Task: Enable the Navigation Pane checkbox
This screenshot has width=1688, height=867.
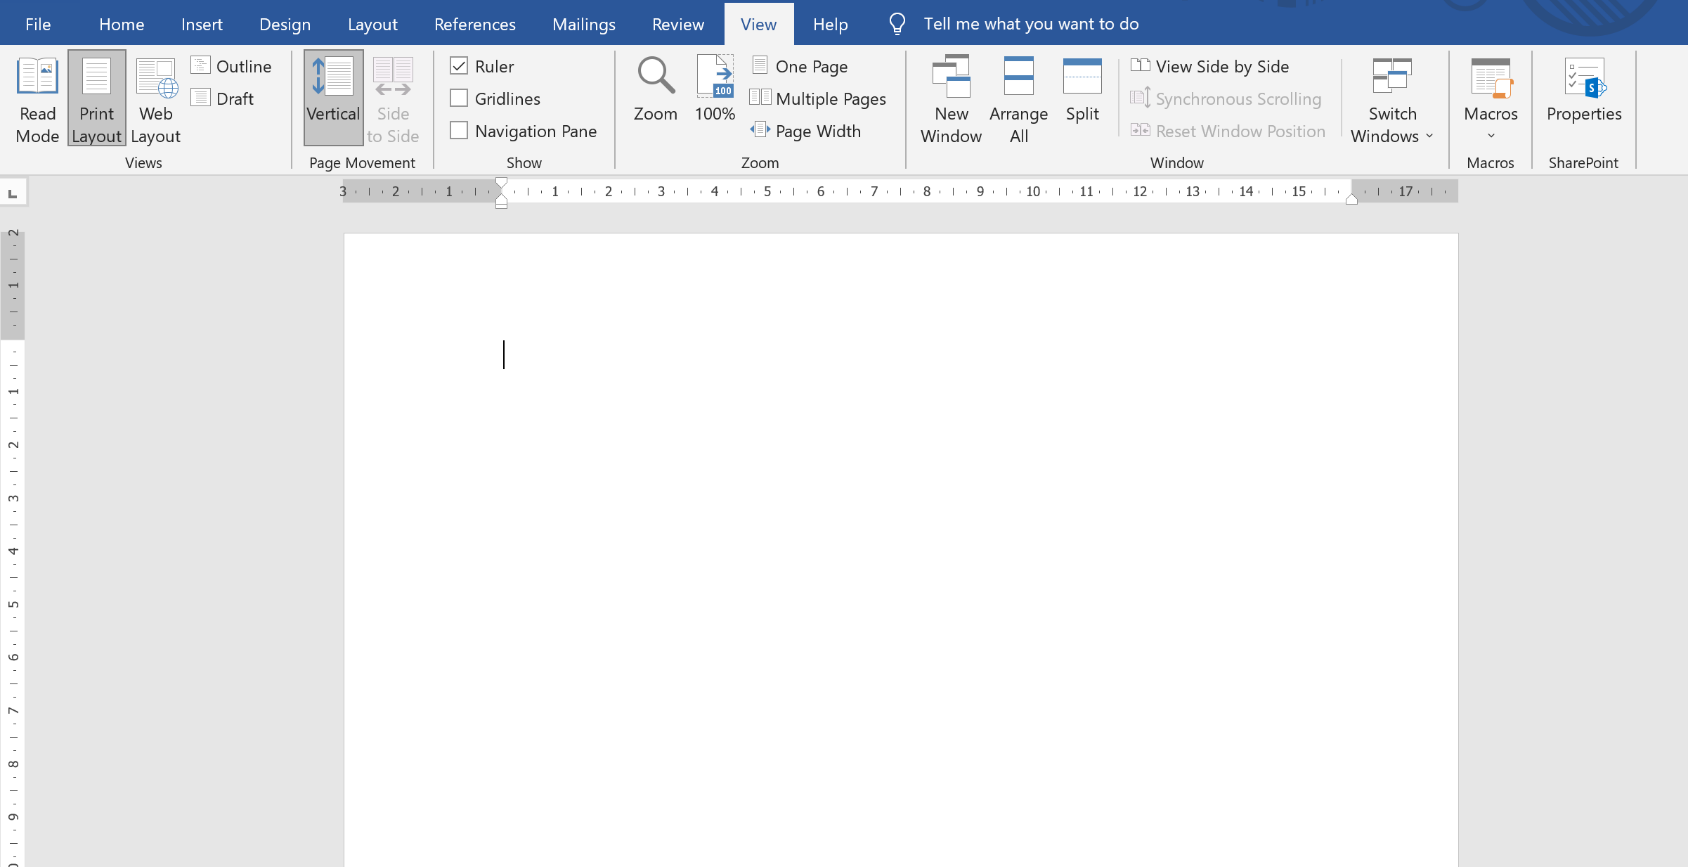Action: tap(459, 130)
